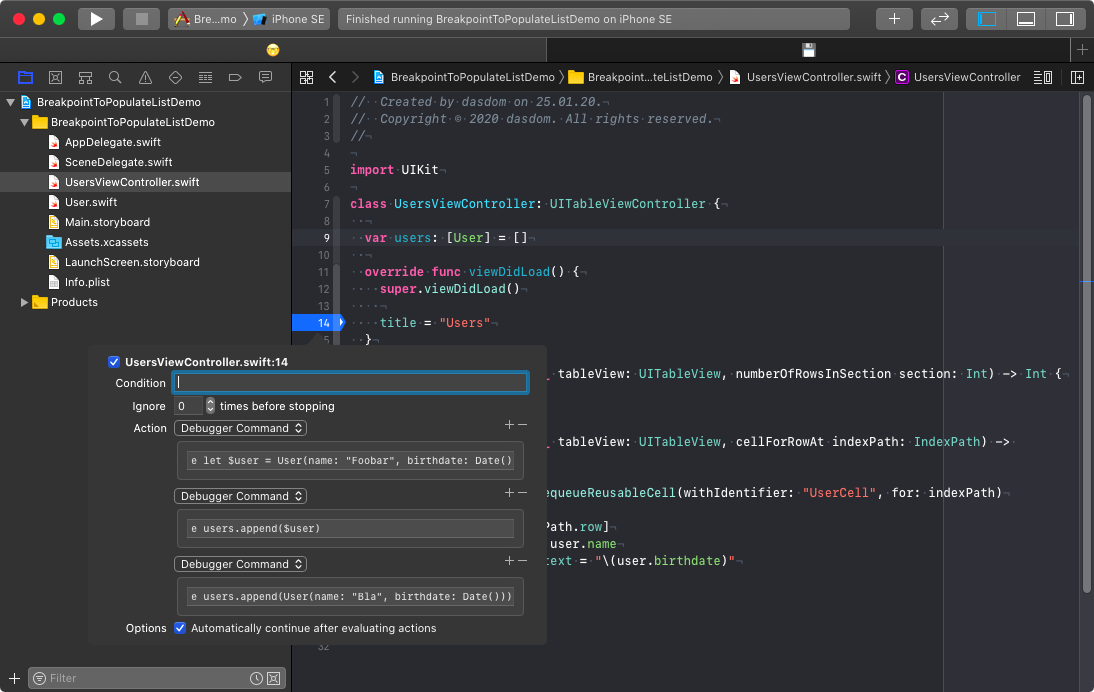Select the Project navigator folder icon
The image size is (1094, 692).
click(x=25, y=77)
